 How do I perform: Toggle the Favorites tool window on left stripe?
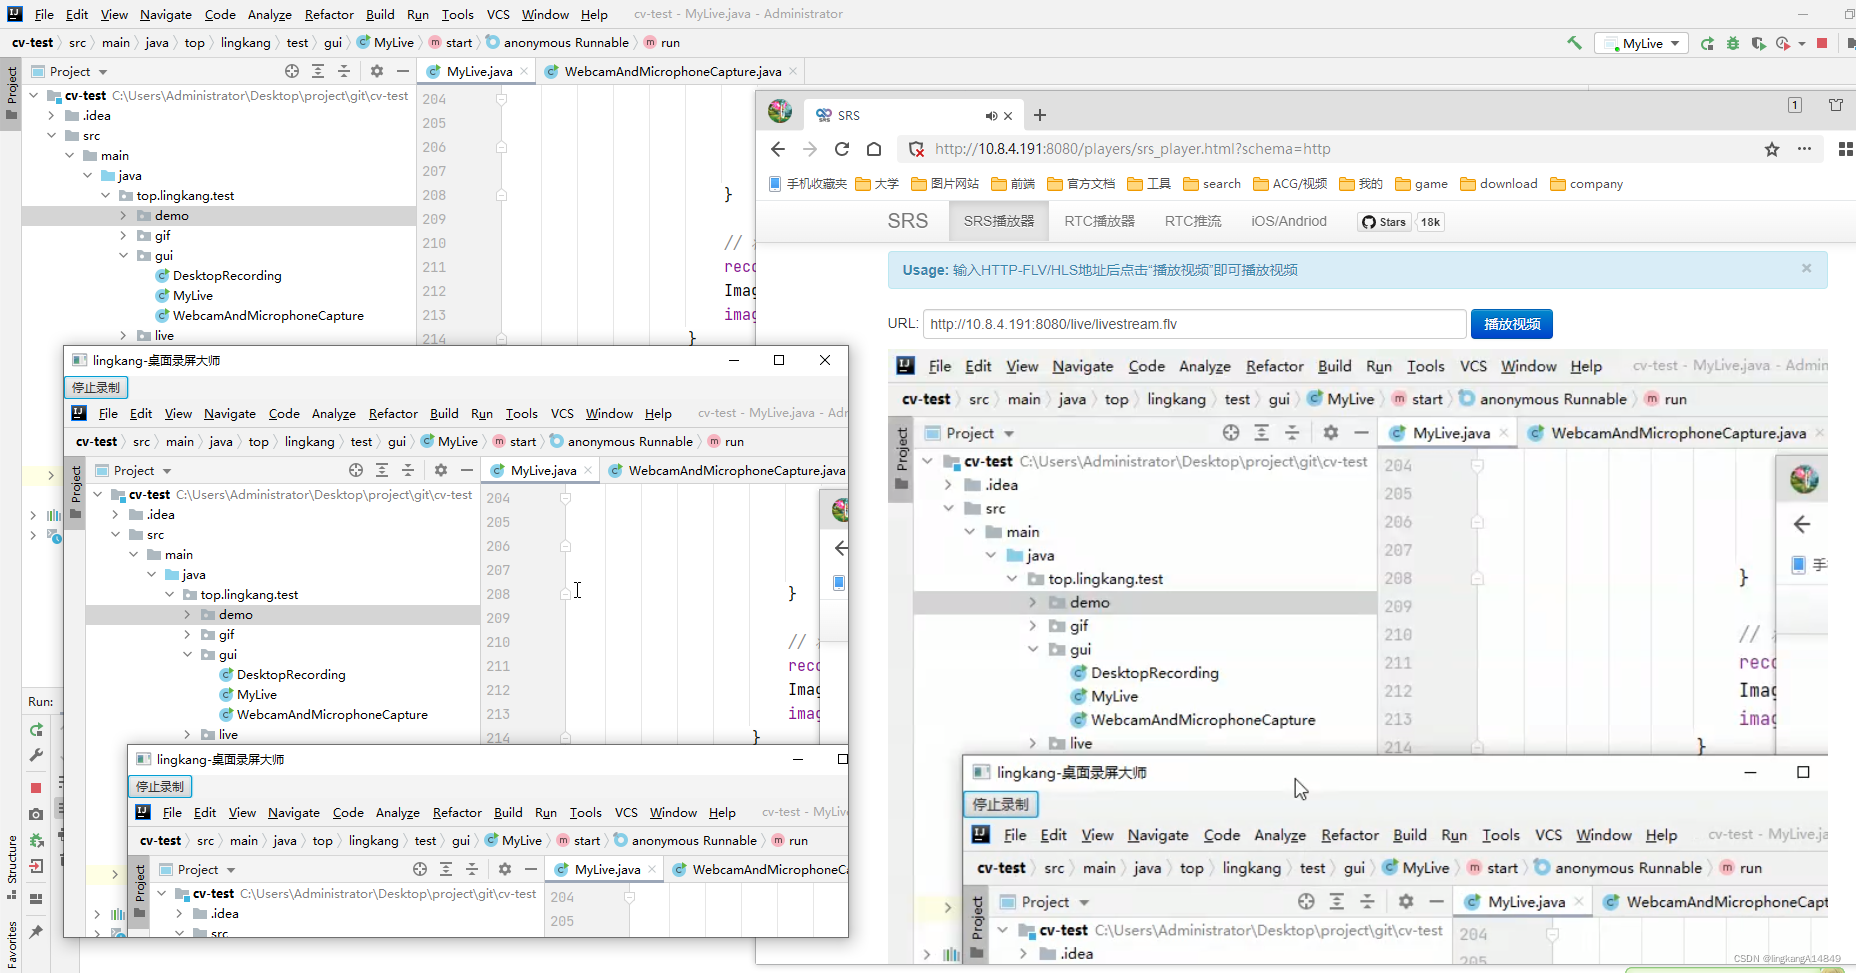pos(11,944)
